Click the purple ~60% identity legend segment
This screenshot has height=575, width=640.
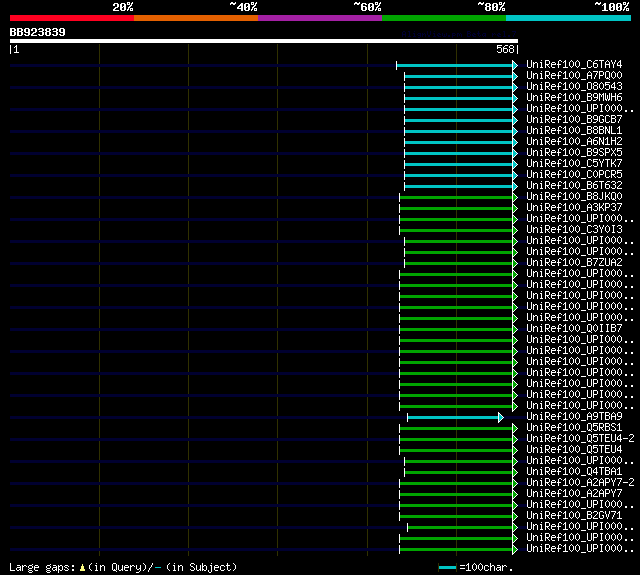pos(320,18)
